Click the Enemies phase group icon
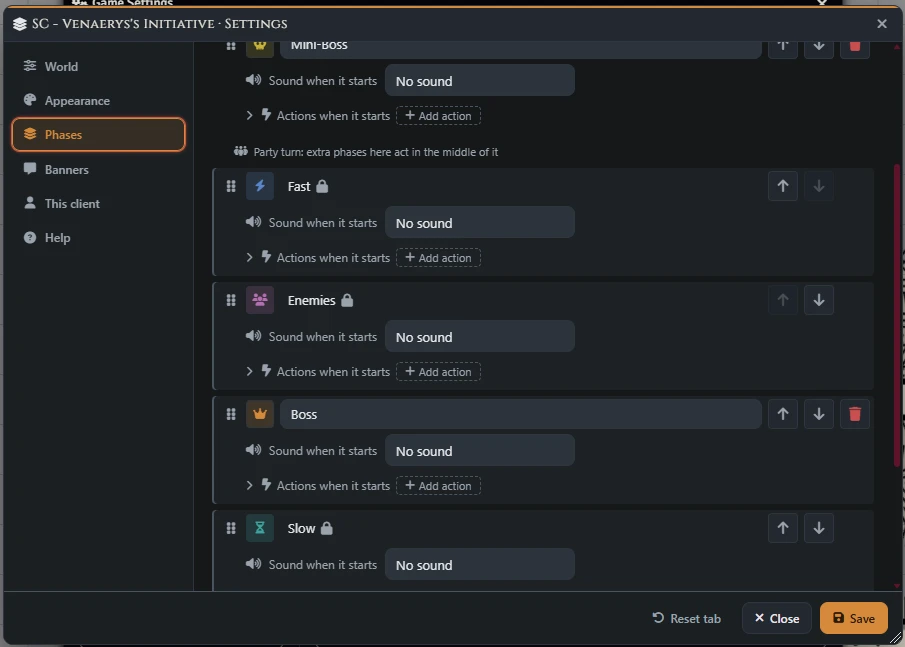This screenshot has height=647, width=905. (260, 300)
